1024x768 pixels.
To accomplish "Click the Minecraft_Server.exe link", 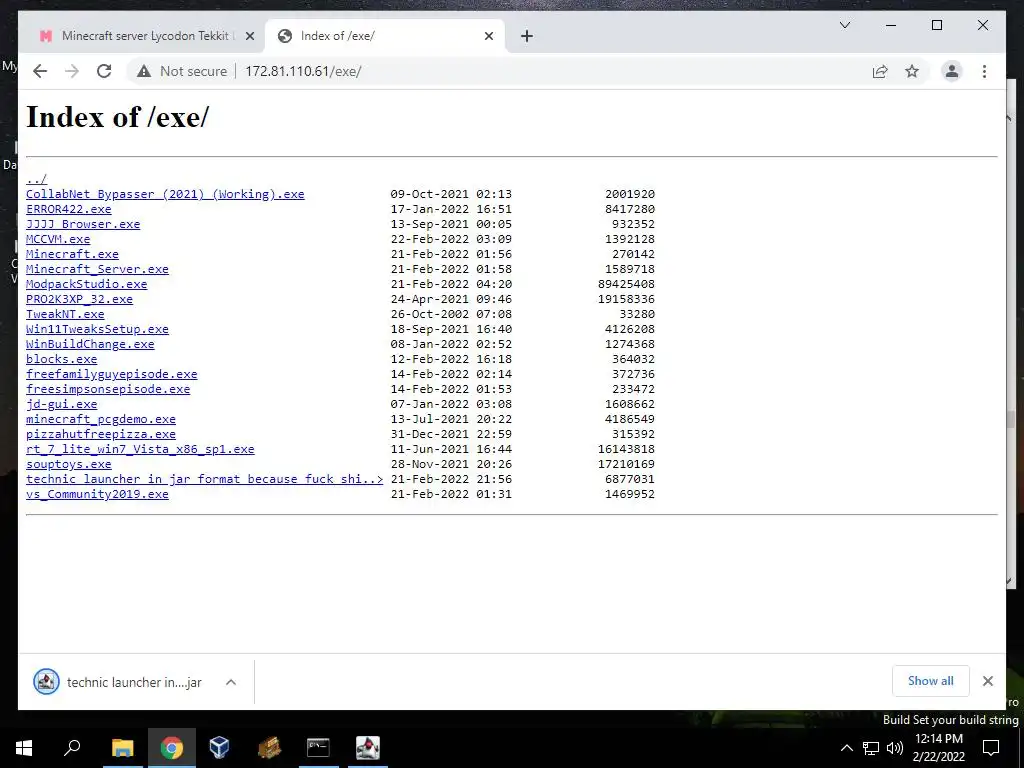I will 97,269.
